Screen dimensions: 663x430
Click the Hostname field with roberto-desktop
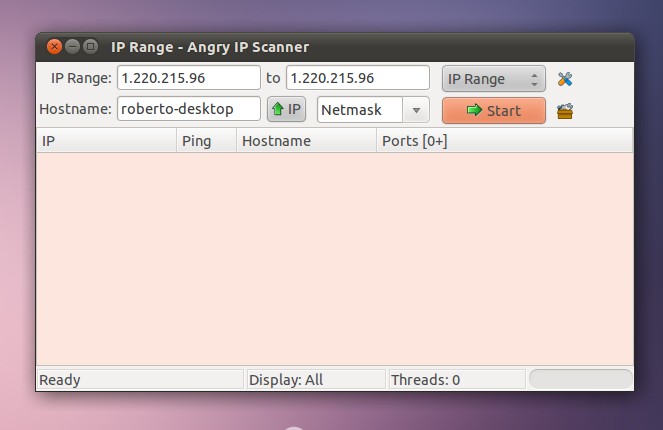click(189, 109)
